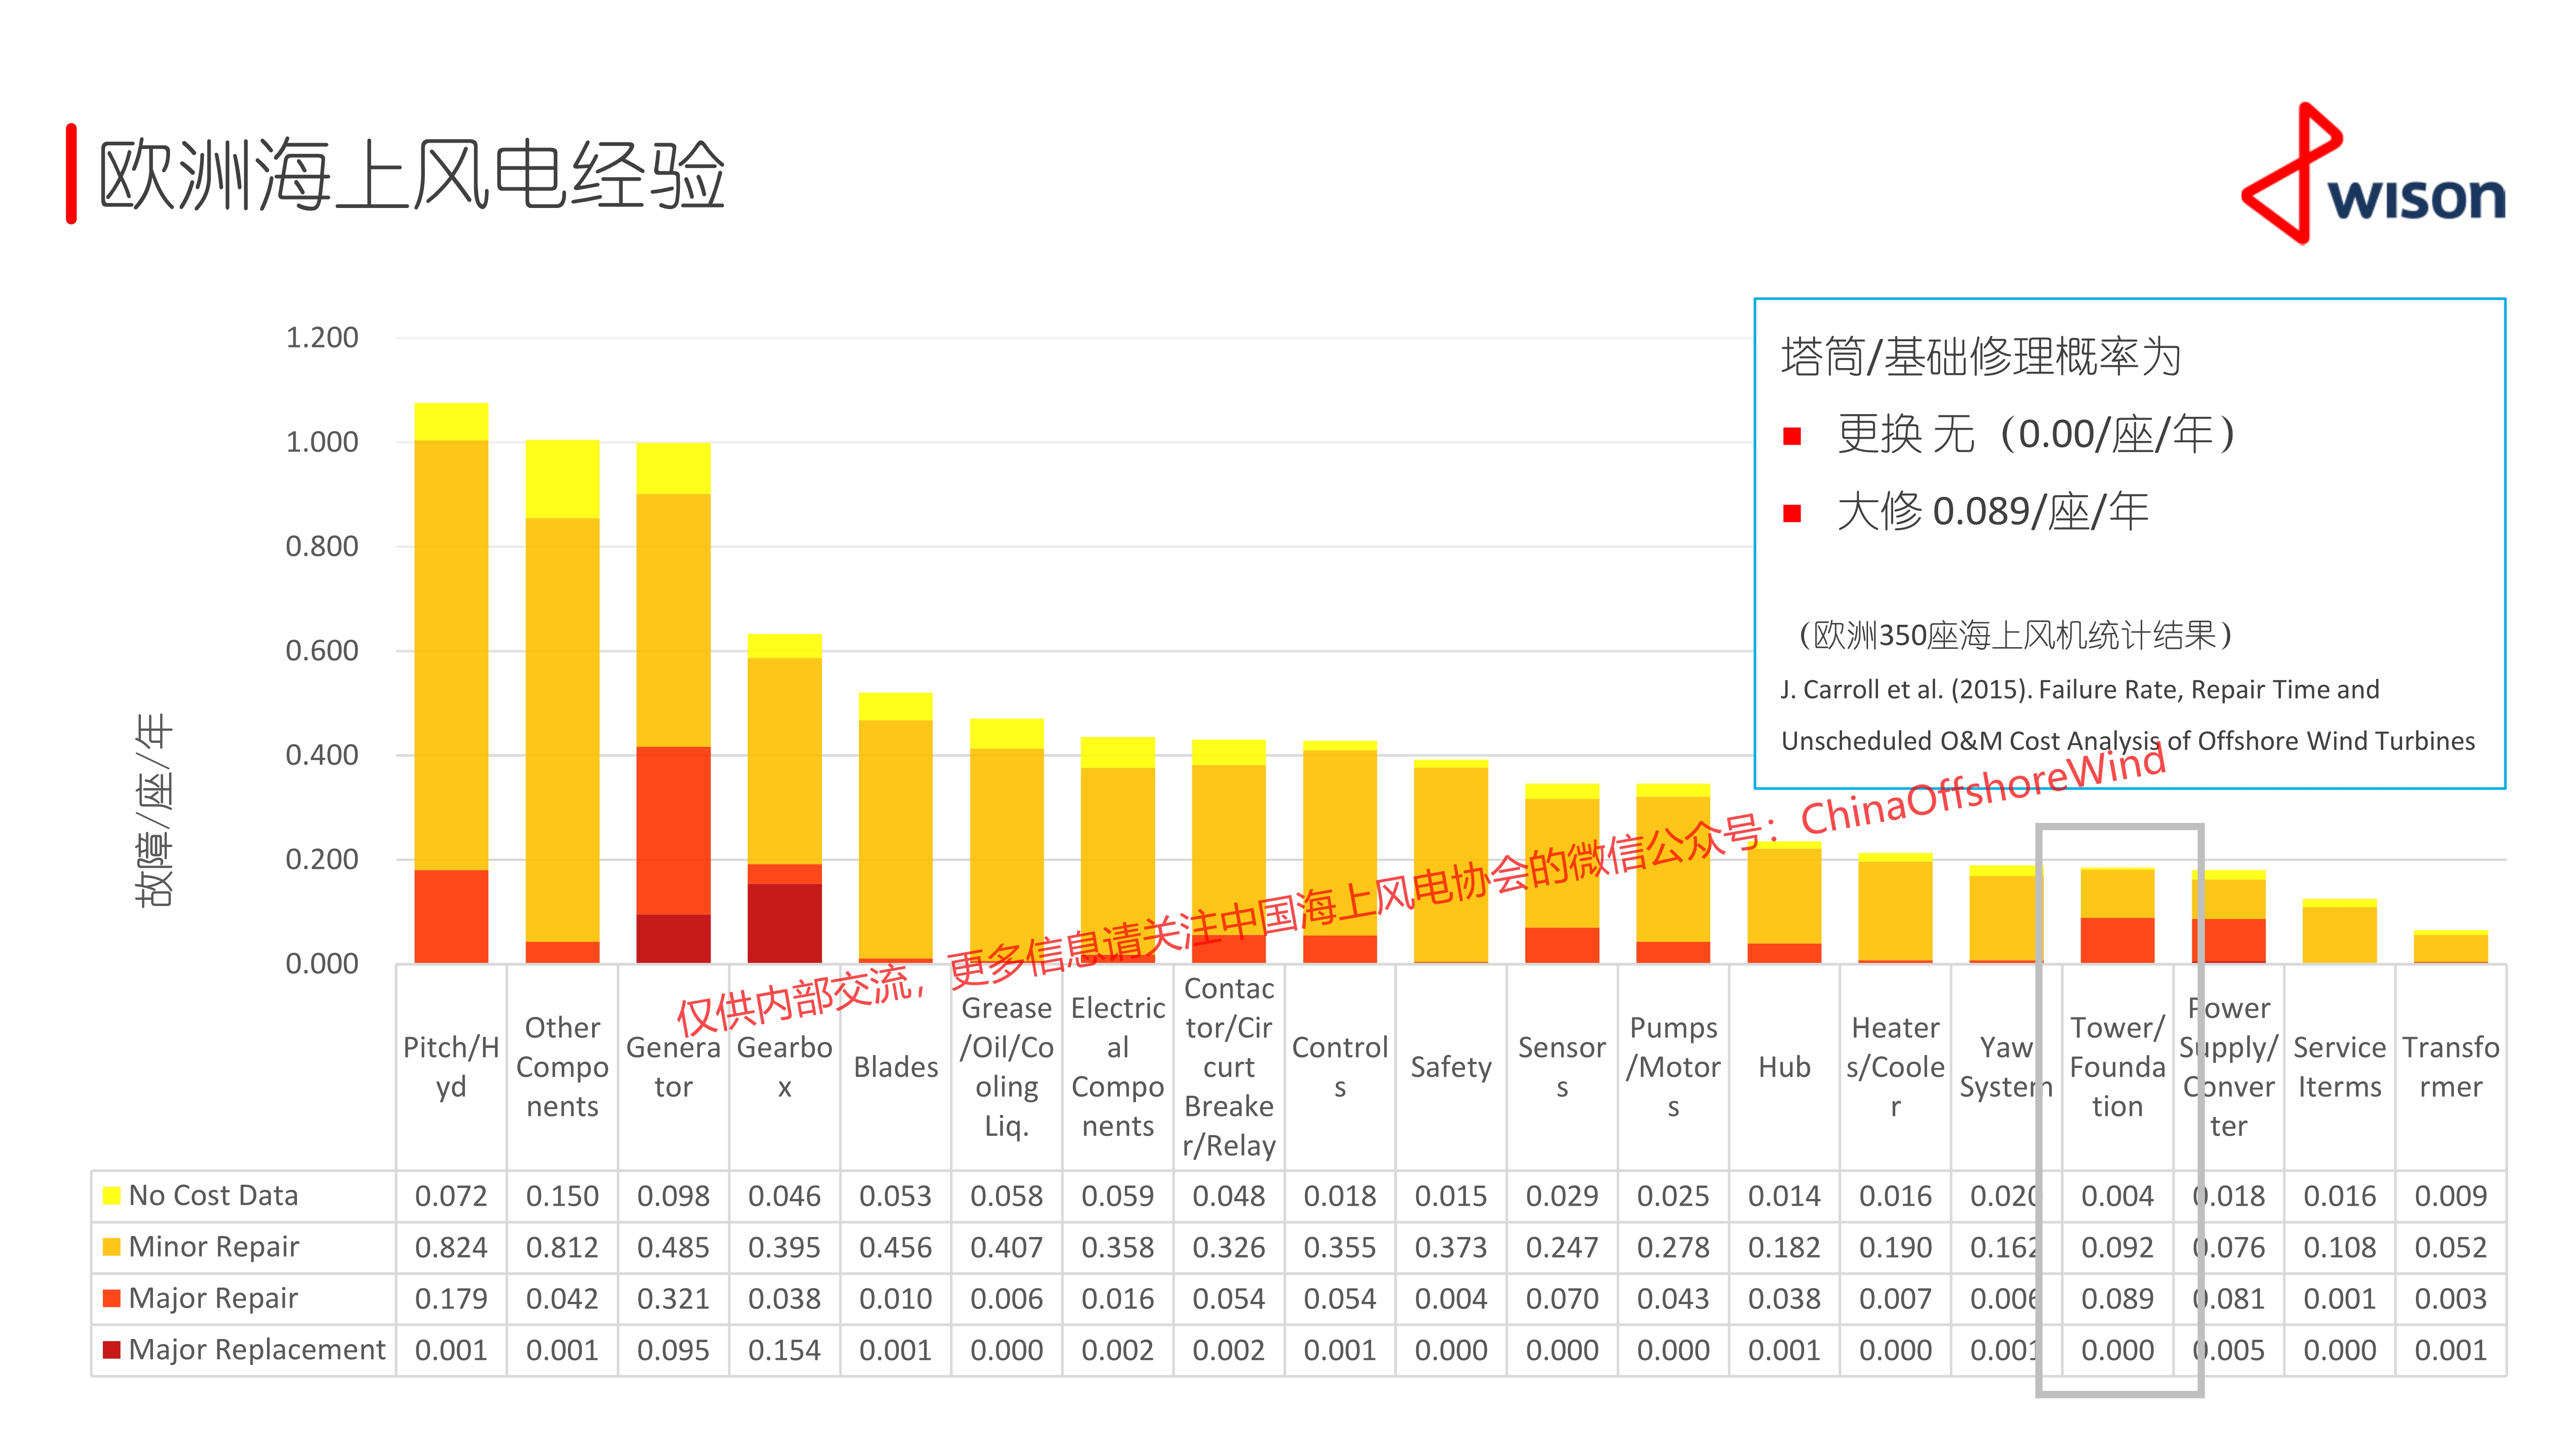Click Blades minor repair value 0.456
Image resolution: width=2576 pixels, height=1449 pixels.
click(895, 1248)
